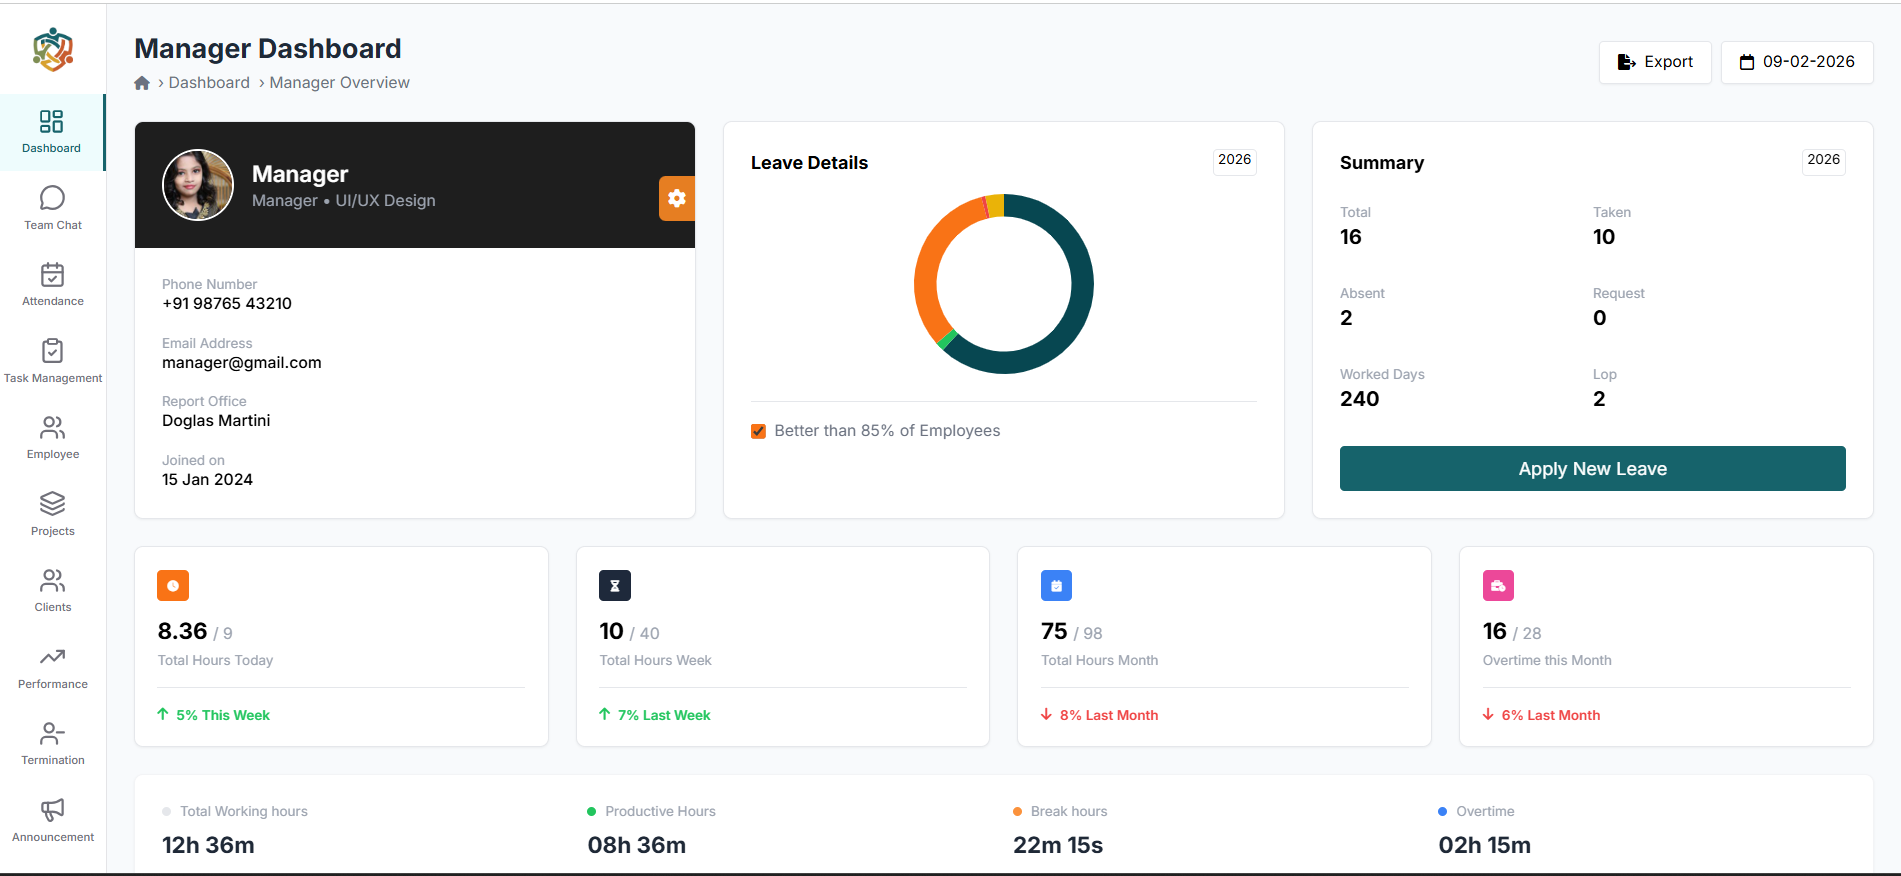Open the Termination user-minus icon
Screen dimensions: 1901x876
pos(53,734)
